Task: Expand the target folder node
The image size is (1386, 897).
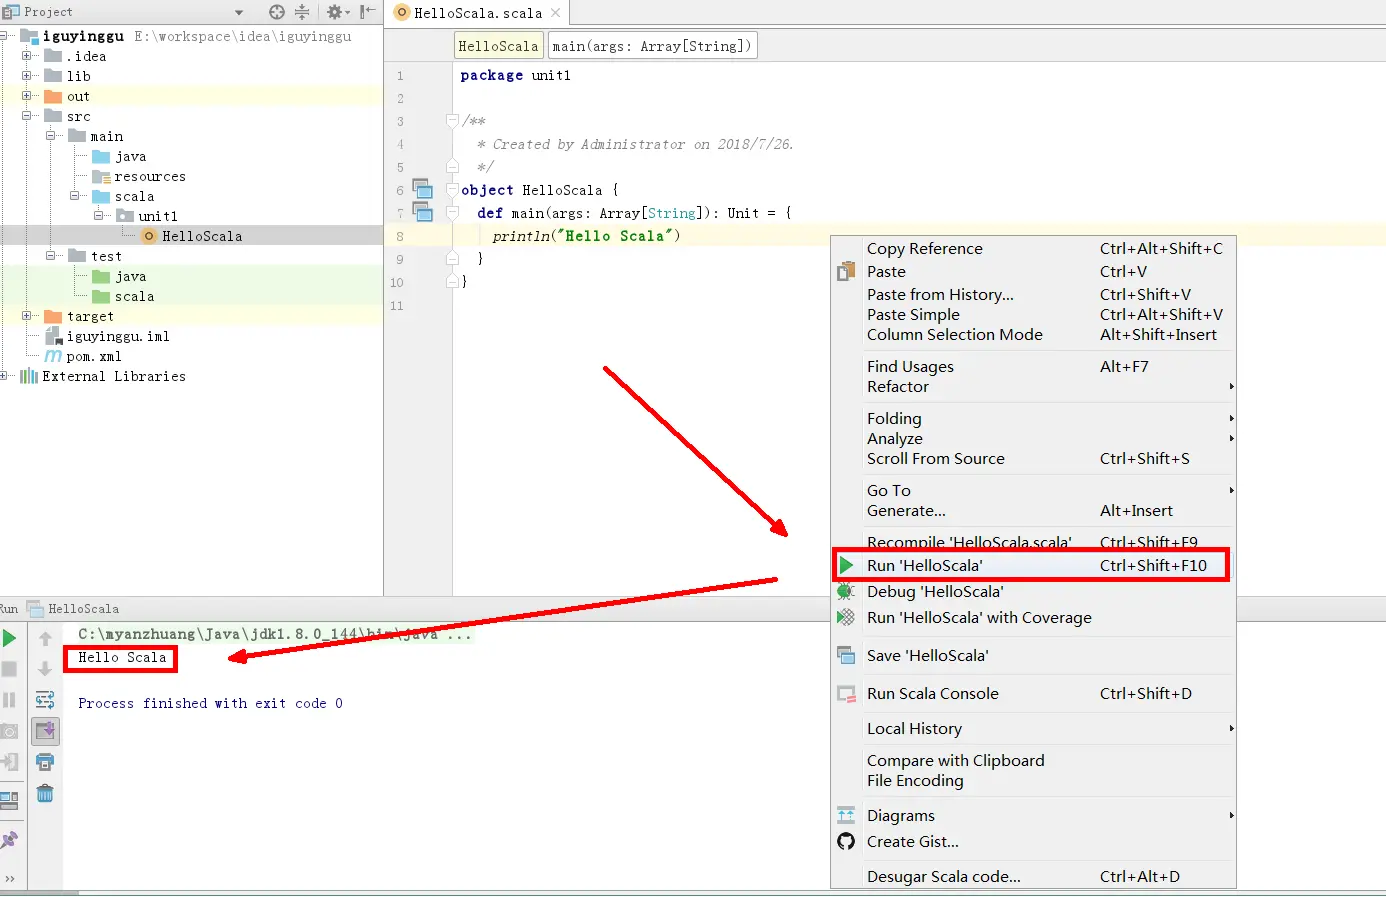Action: tap(27, 316)
